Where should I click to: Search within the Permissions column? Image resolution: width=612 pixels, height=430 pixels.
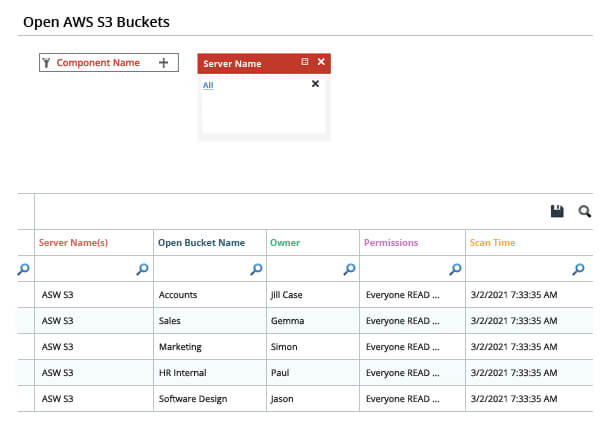point(455,269)
